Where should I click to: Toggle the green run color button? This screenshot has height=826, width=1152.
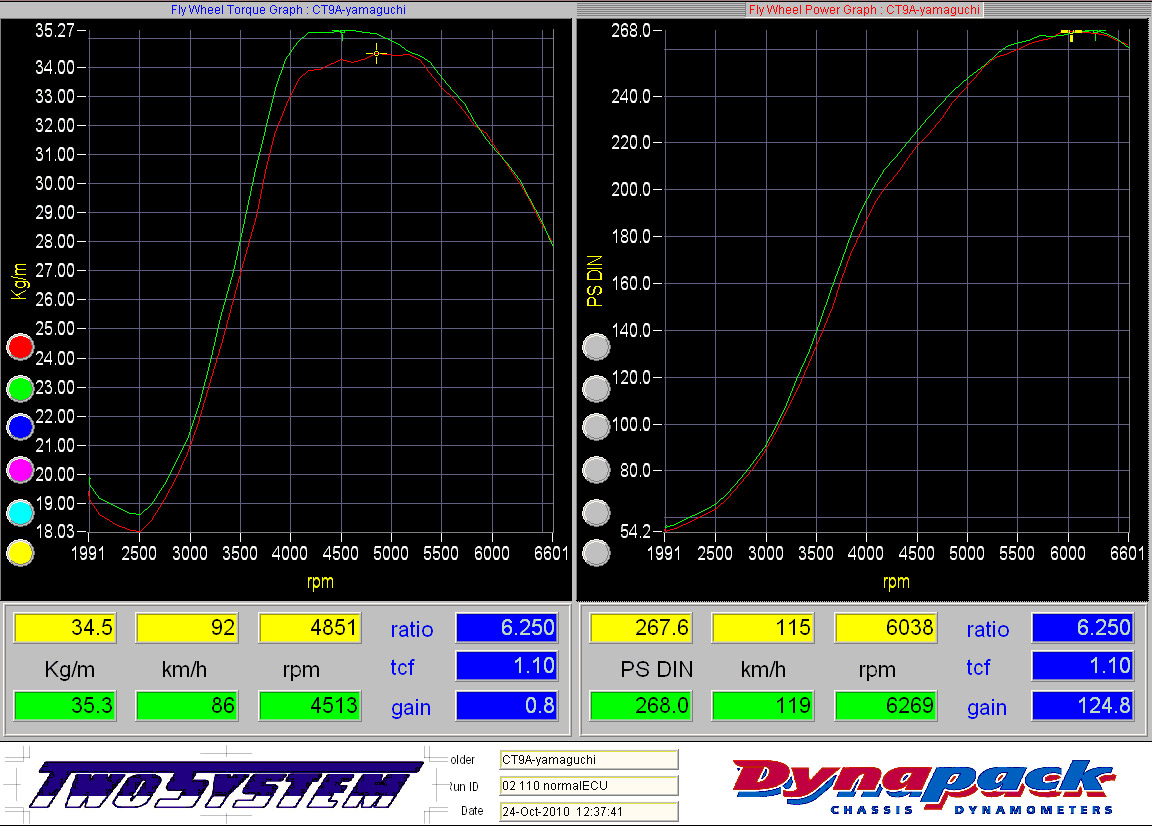pyautogui.click(x=20, y=388)
